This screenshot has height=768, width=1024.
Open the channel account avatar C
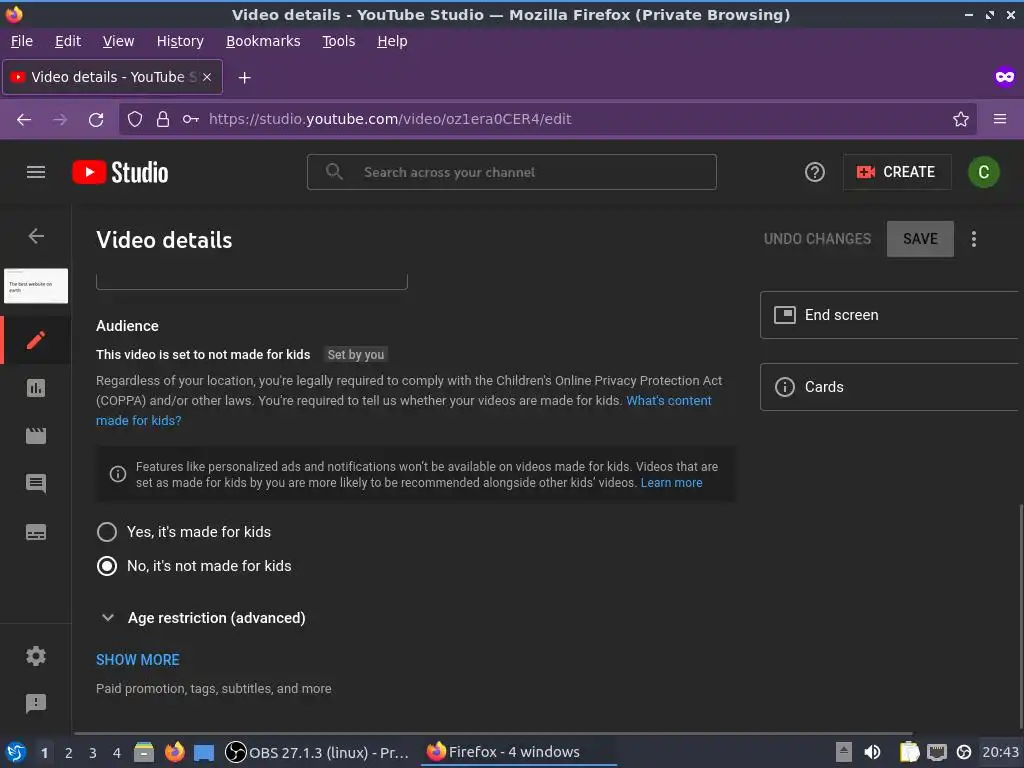(x=984, y=172)
